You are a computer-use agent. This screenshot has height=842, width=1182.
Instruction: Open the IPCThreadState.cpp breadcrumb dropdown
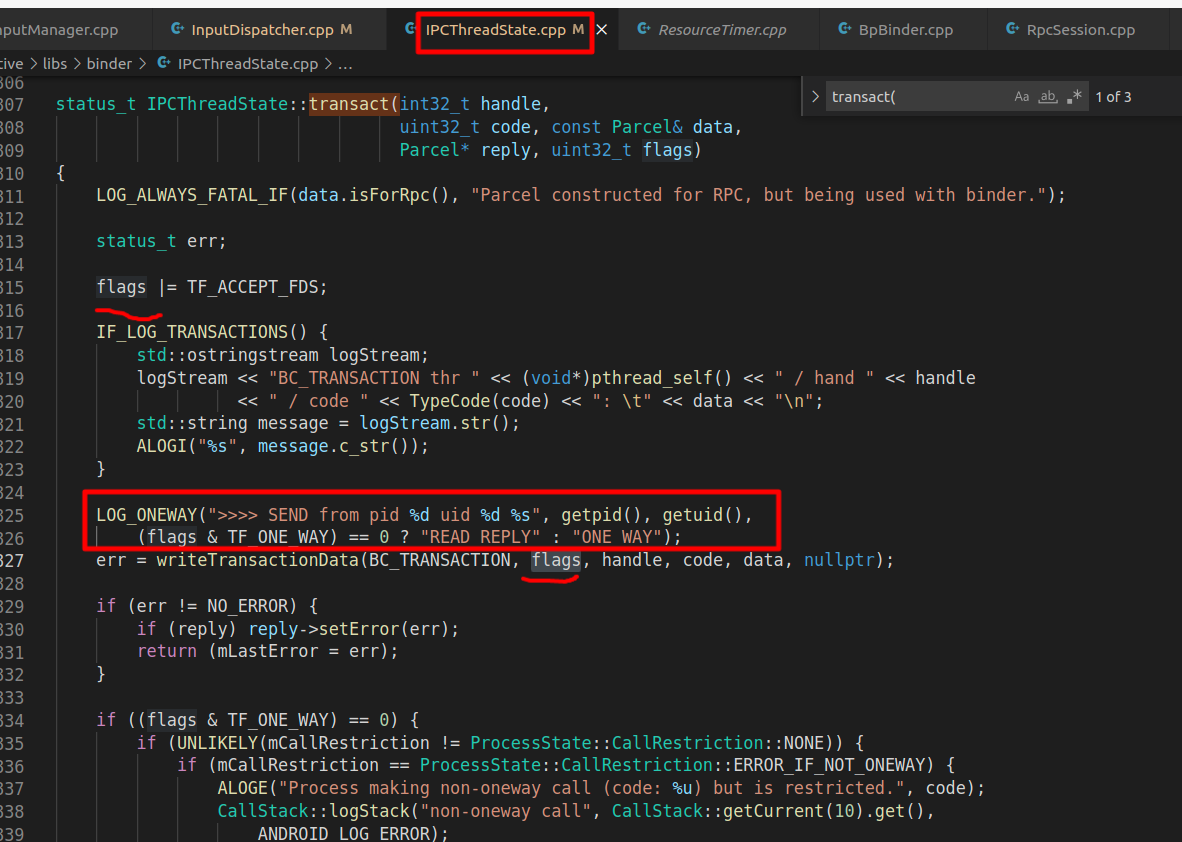coord(247,64)
